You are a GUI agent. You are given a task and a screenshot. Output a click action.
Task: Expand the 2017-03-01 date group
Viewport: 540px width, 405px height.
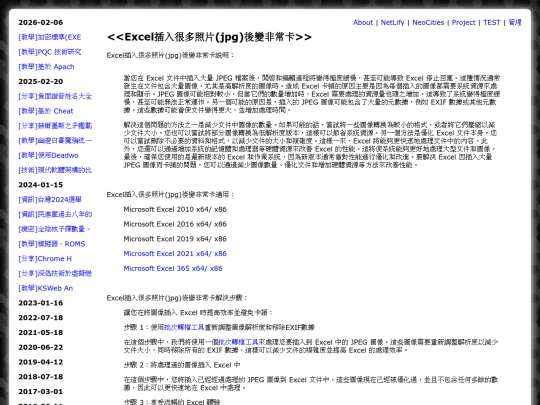click(41, 392)
